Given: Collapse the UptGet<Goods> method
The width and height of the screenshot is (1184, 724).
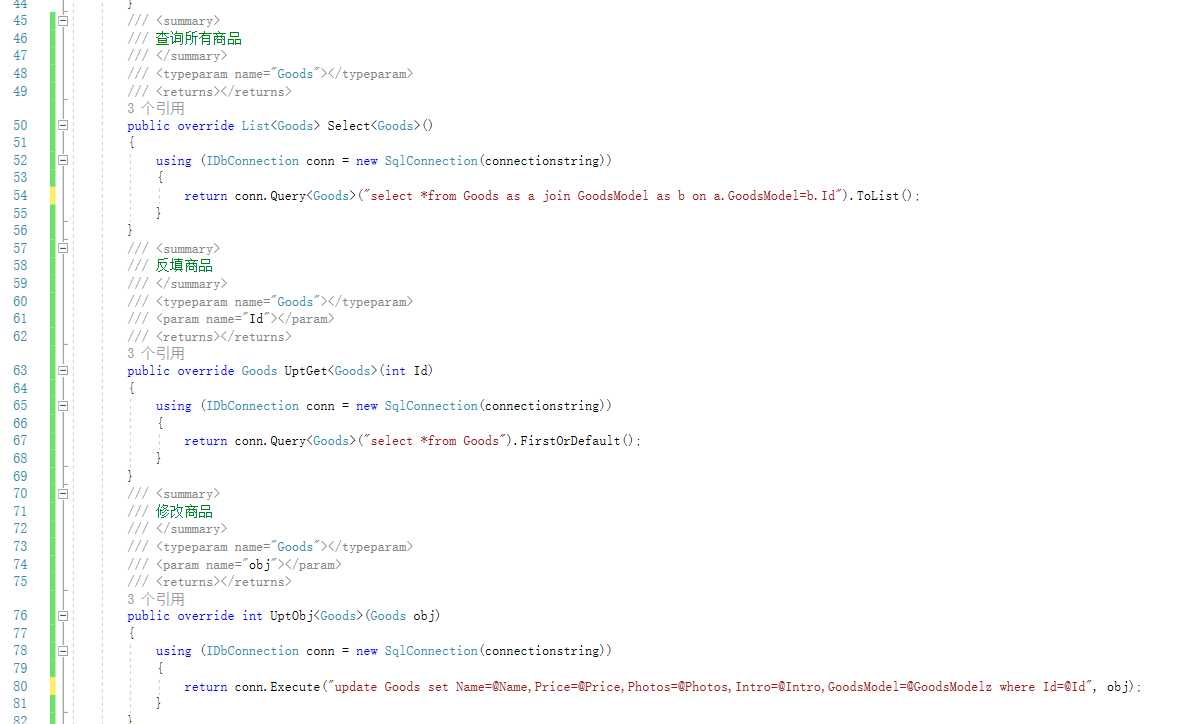Looking at the screenshot, I should 63,371.
